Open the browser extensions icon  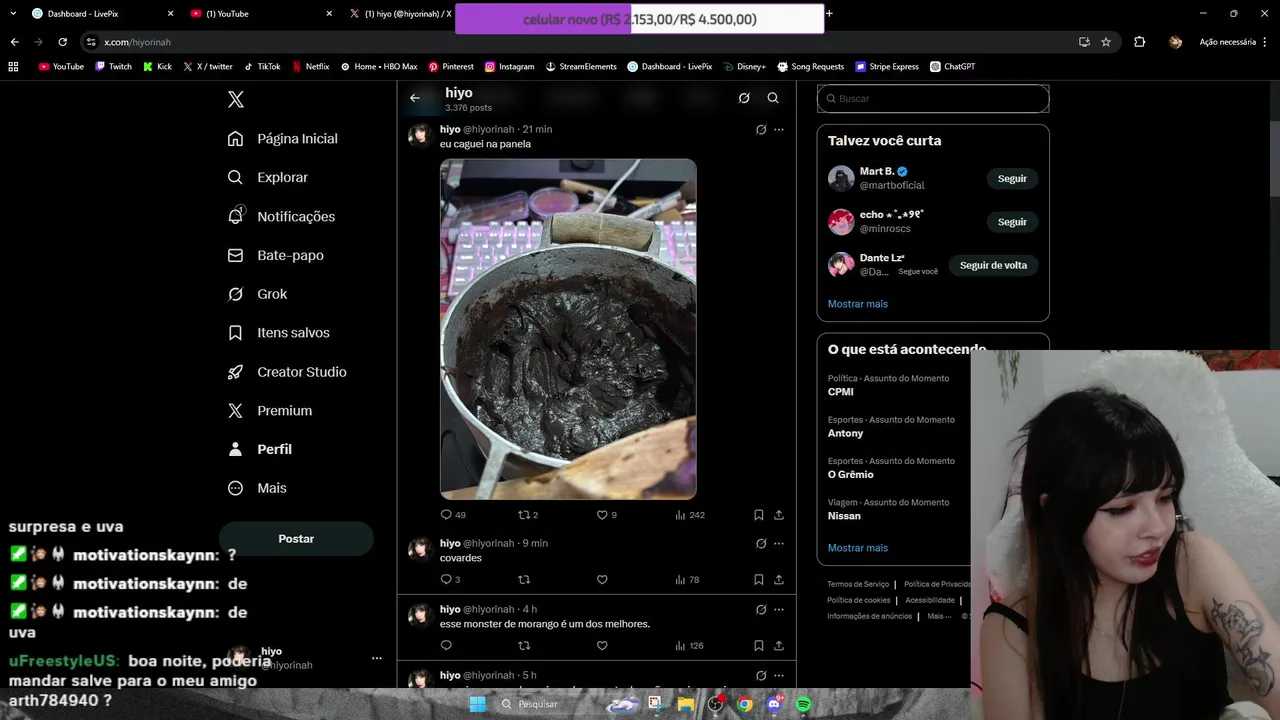(x=1140, y=42)
